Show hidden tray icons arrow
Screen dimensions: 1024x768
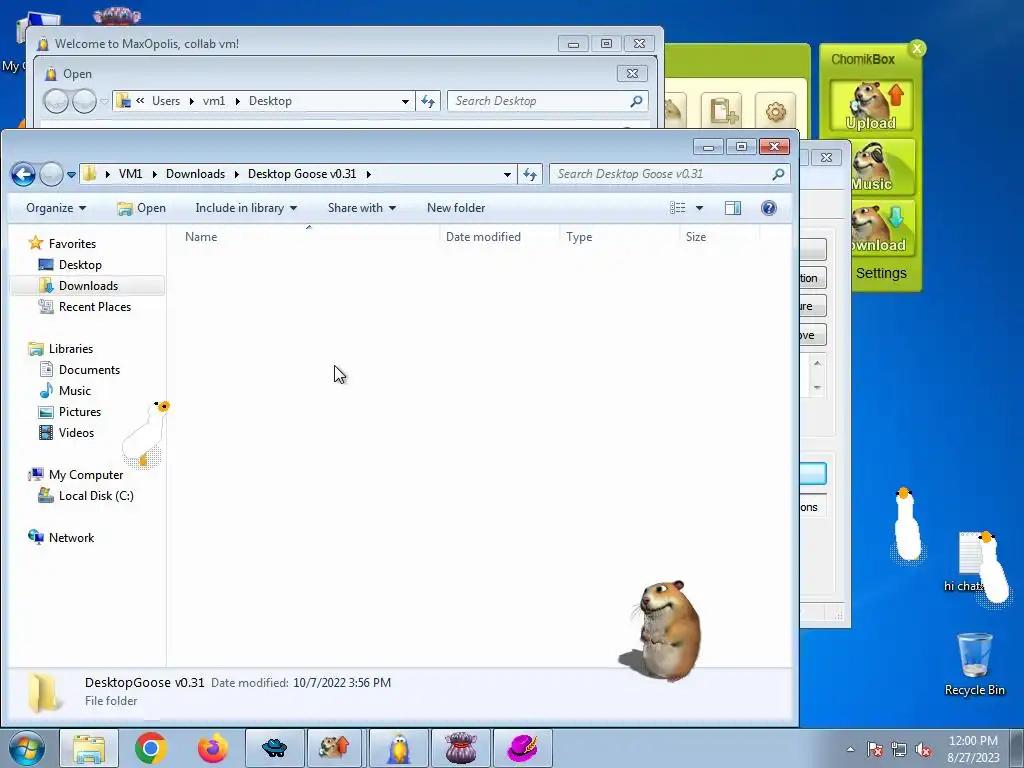click(x=850, y=749)
